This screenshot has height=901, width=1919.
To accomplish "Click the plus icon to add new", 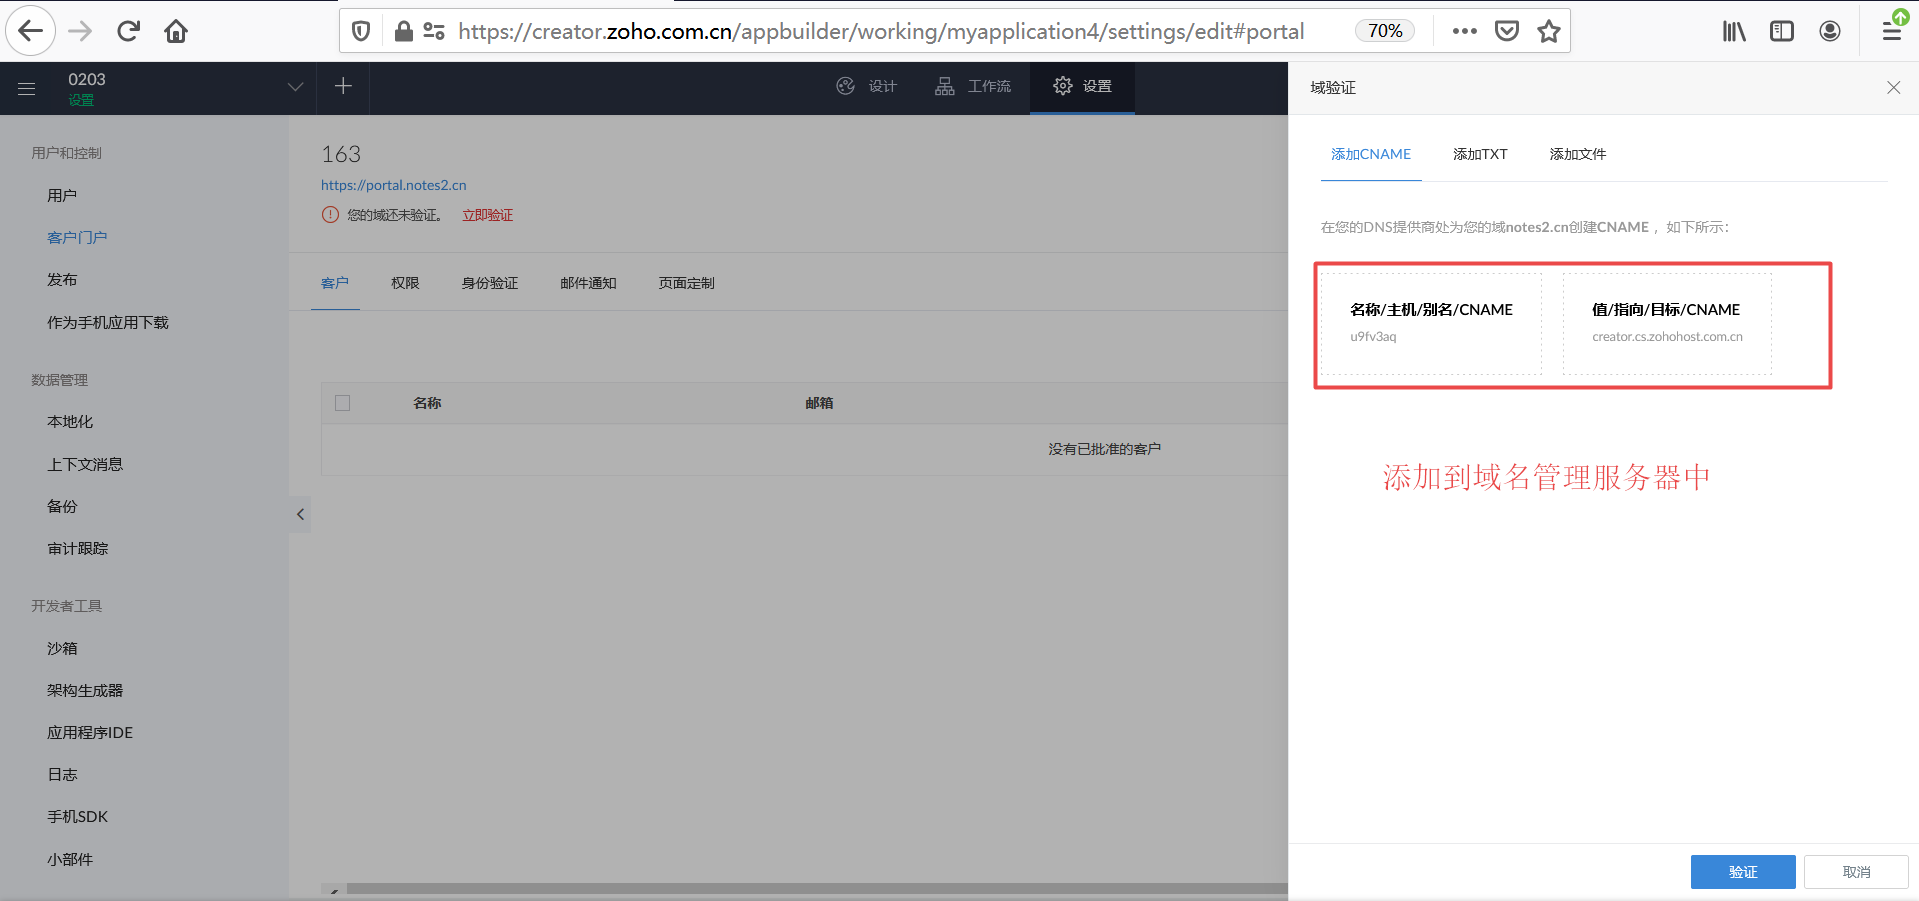I will pos(343,86).
